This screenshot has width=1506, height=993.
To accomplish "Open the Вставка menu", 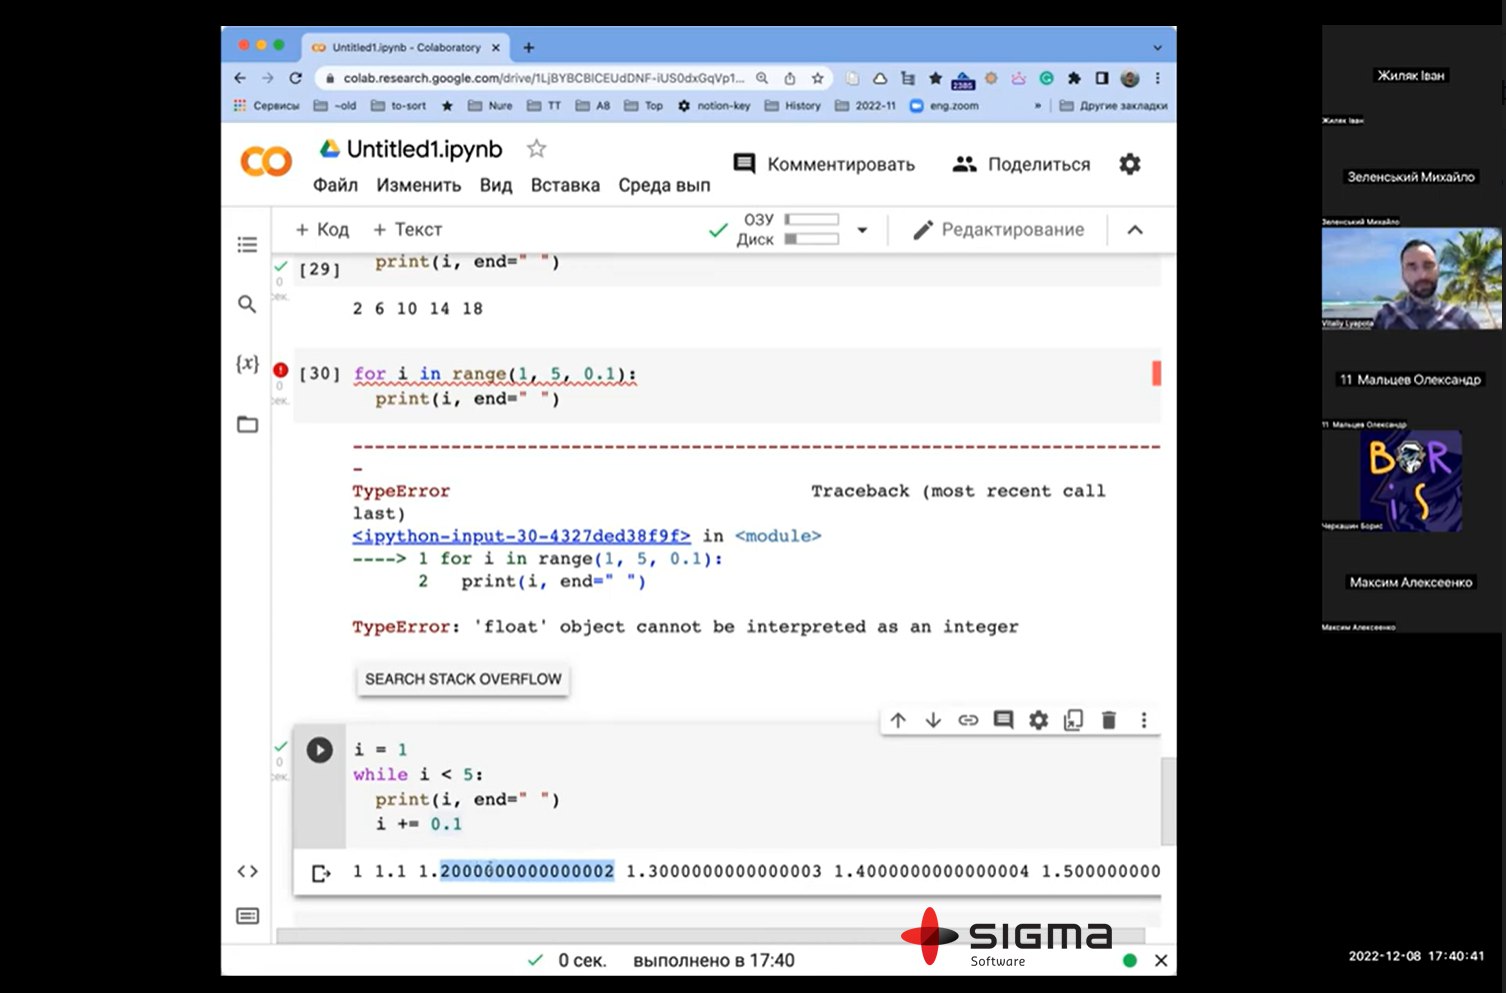I will pyautogui.click(x=565, y=185).
